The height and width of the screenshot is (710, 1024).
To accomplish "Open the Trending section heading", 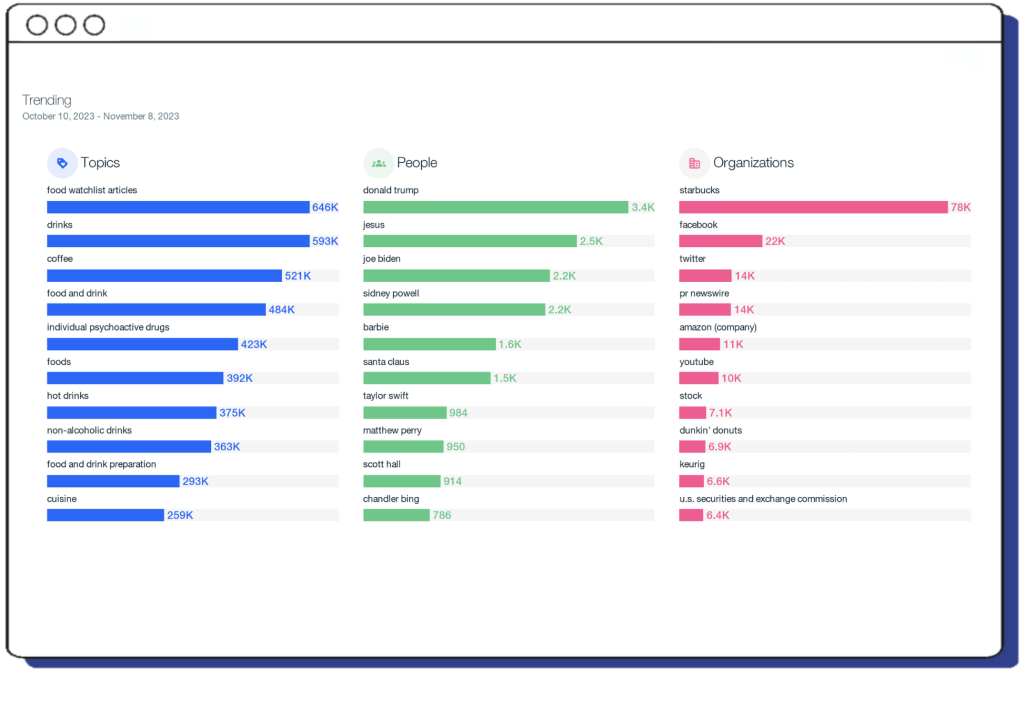I will (x=47, y=100).
